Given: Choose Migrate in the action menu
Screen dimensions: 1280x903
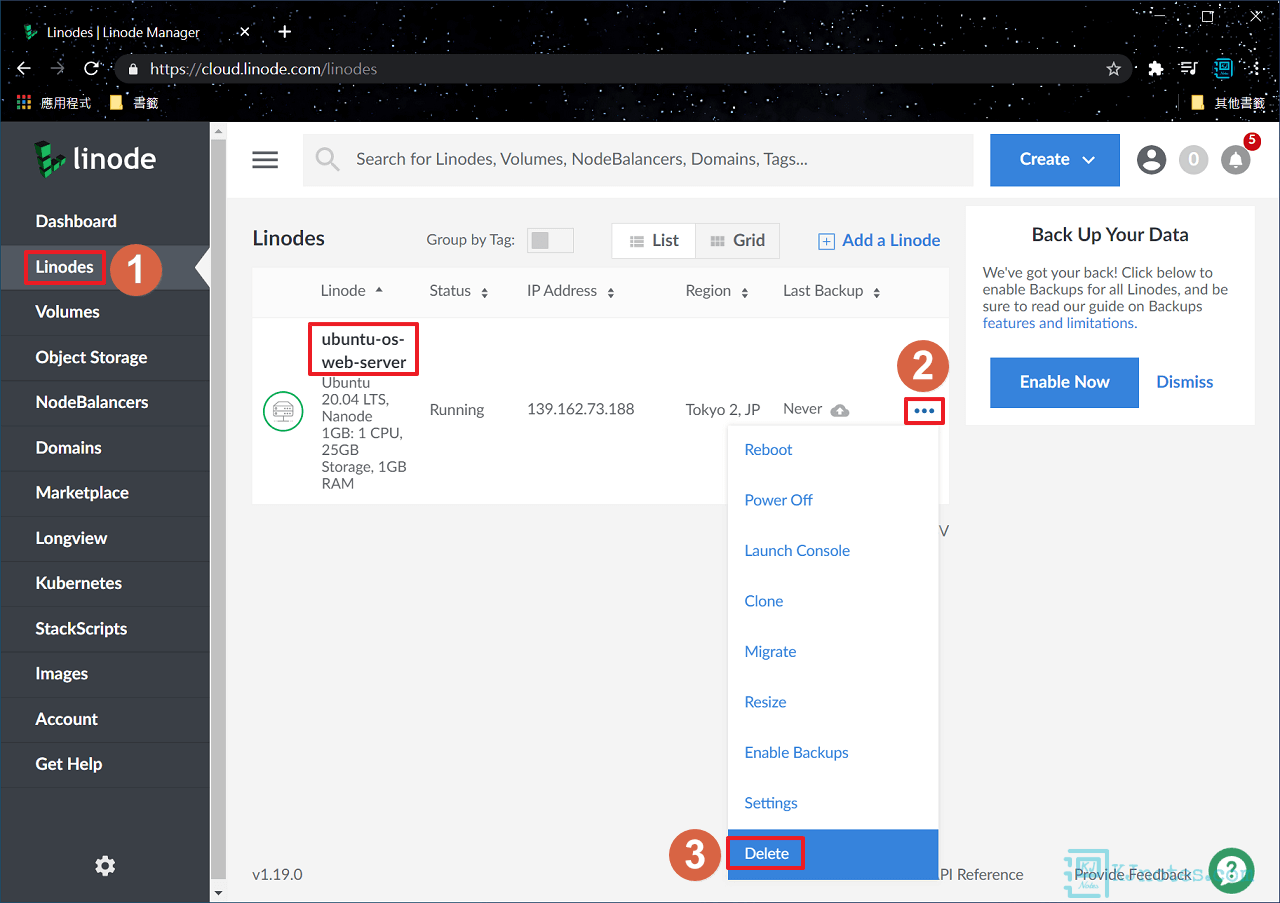Looking at the screenshot, I should tap(833, 652).
